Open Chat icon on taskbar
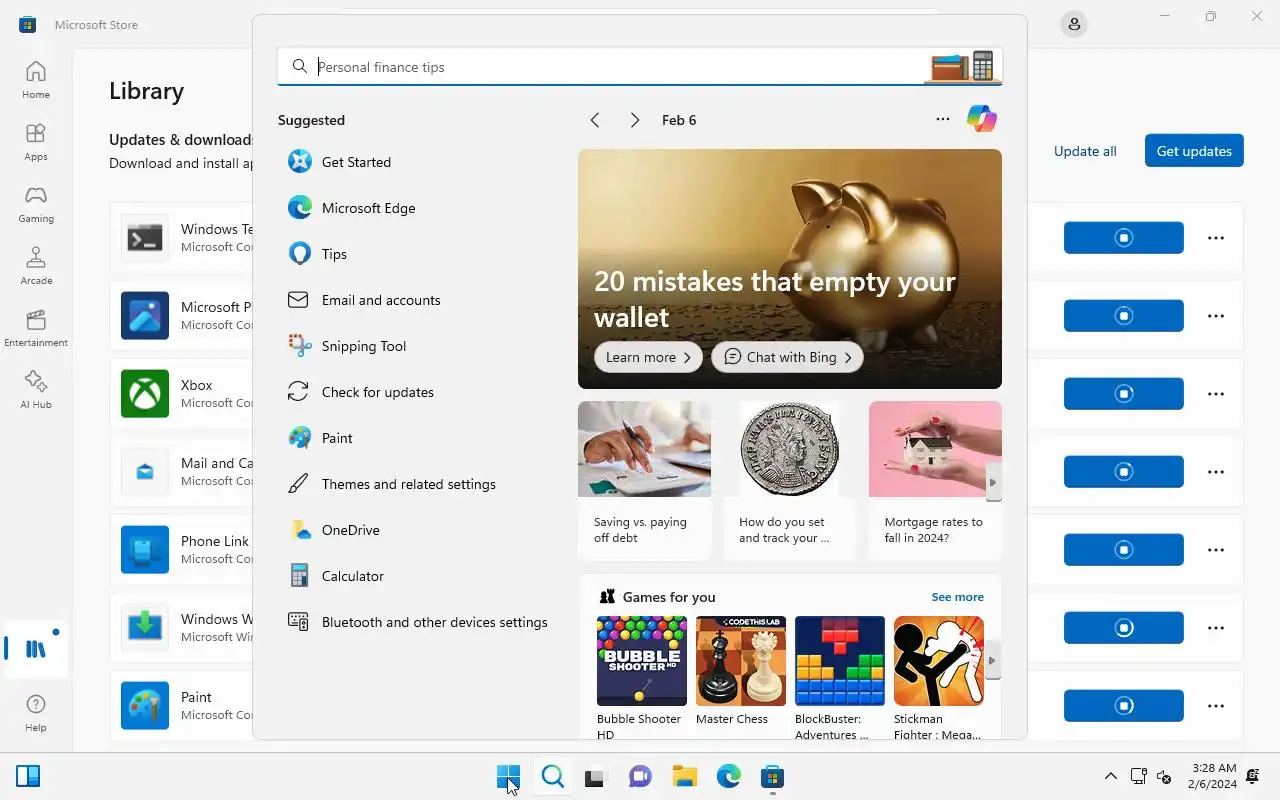The width and height of the screenshot is (1280, 800). tap(640, 777)
